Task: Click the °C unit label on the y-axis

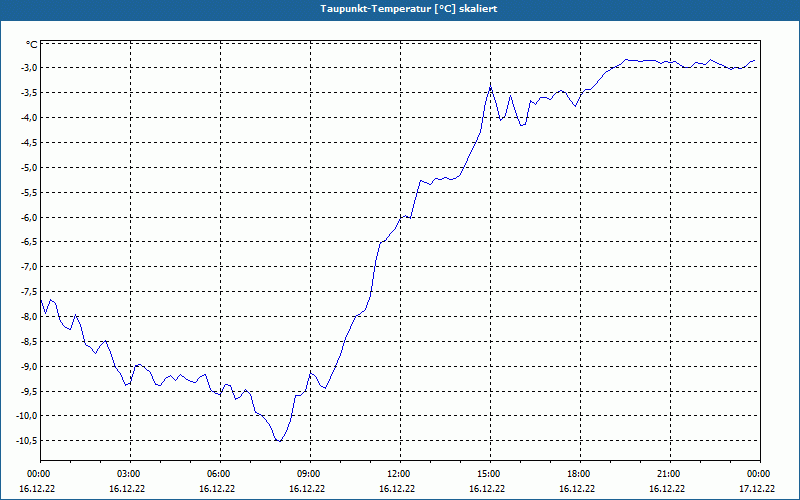Action: [x=32, y=45]
